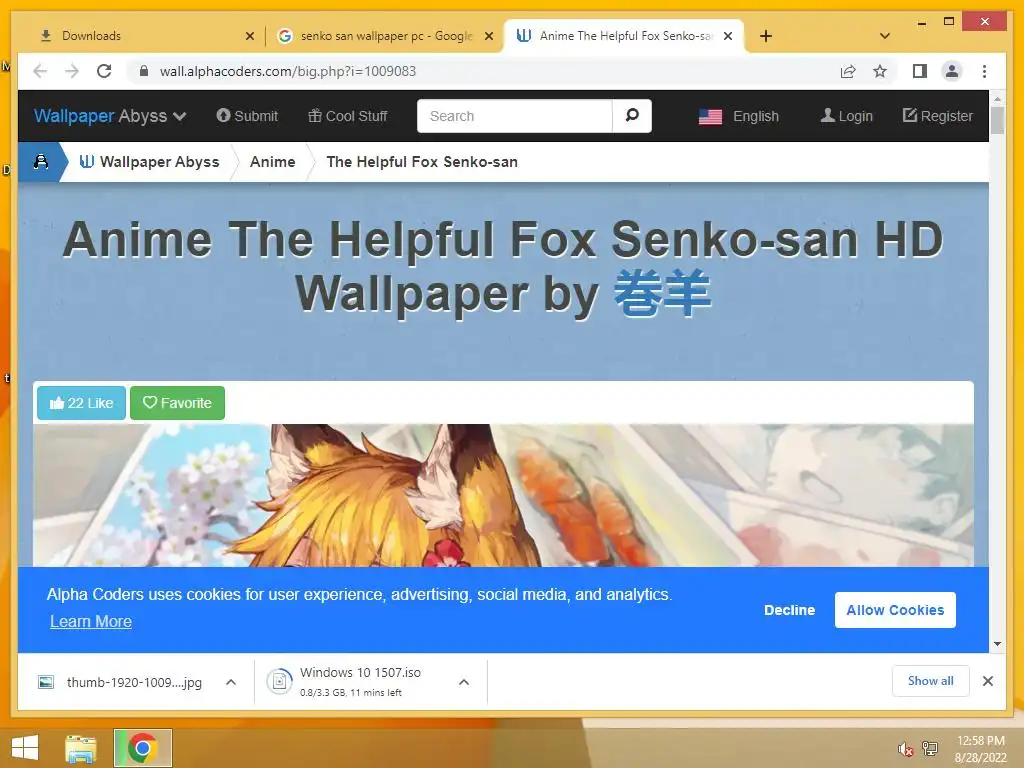The image size is (1024, 768).
Task: Click the search magnifier button
Action: pyautogui.click(x=632, y=116)
